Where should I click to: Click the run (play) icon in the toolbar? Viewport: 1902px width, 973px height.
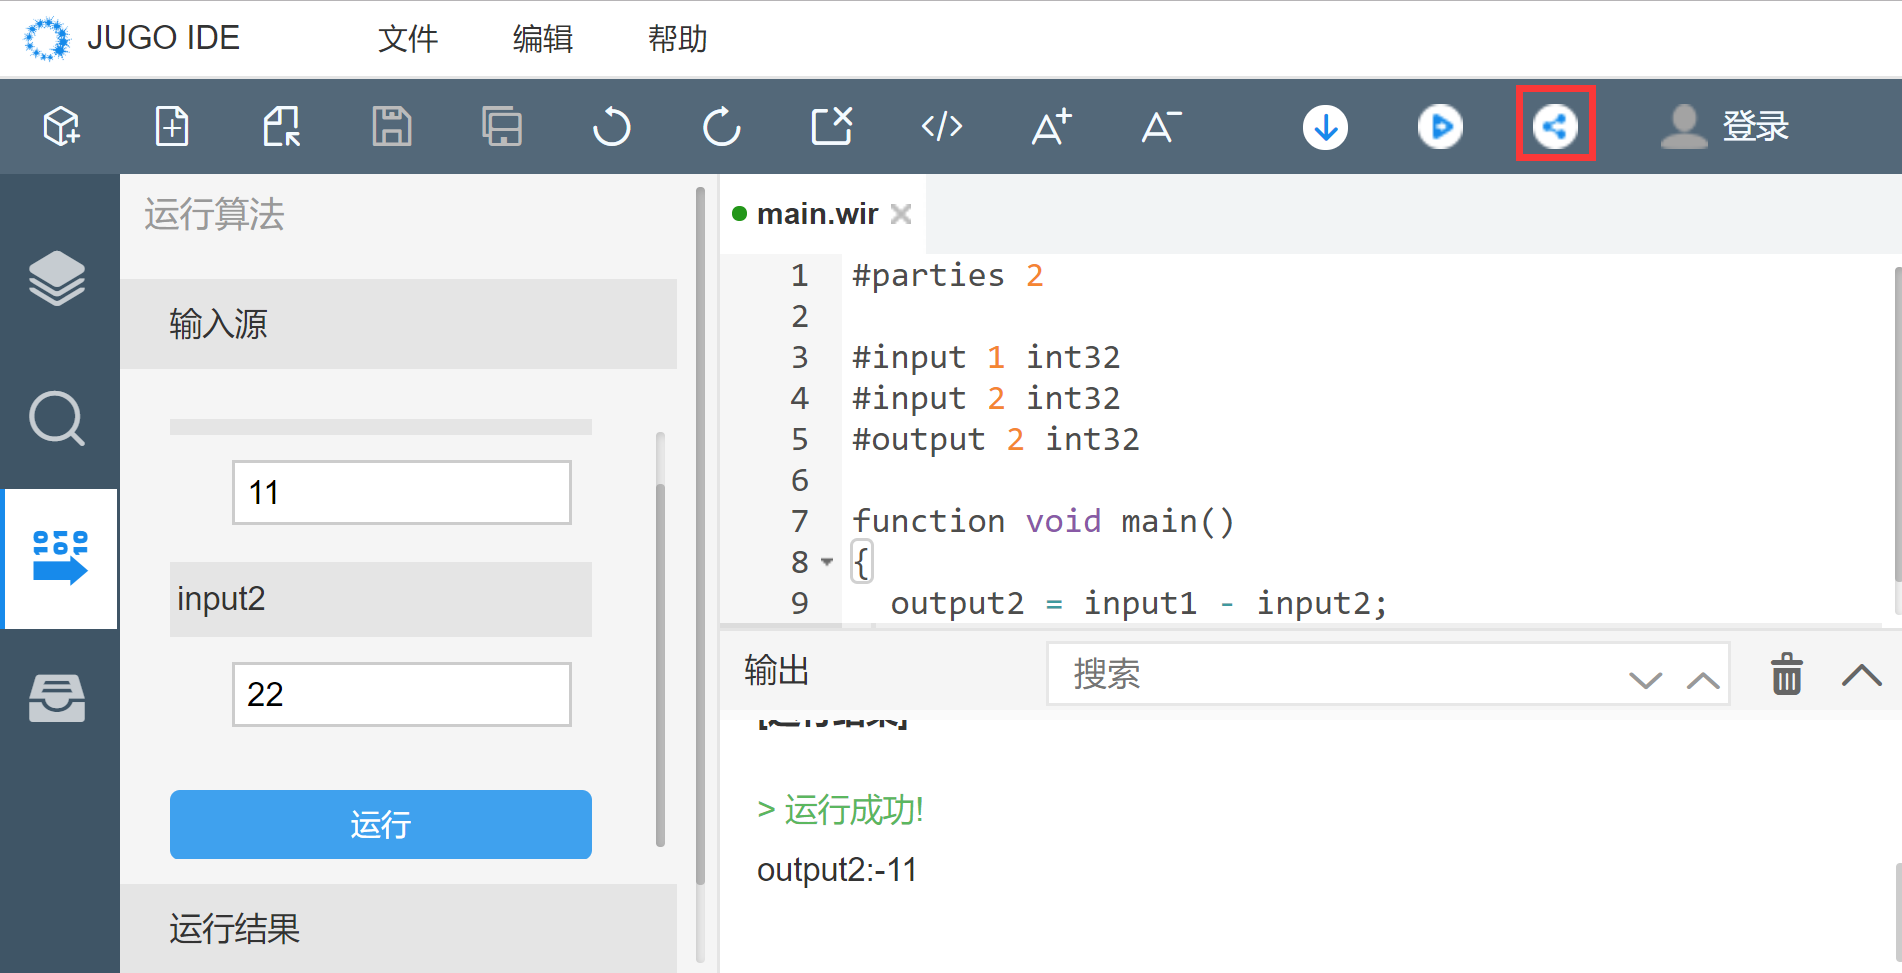point(1440,127)
